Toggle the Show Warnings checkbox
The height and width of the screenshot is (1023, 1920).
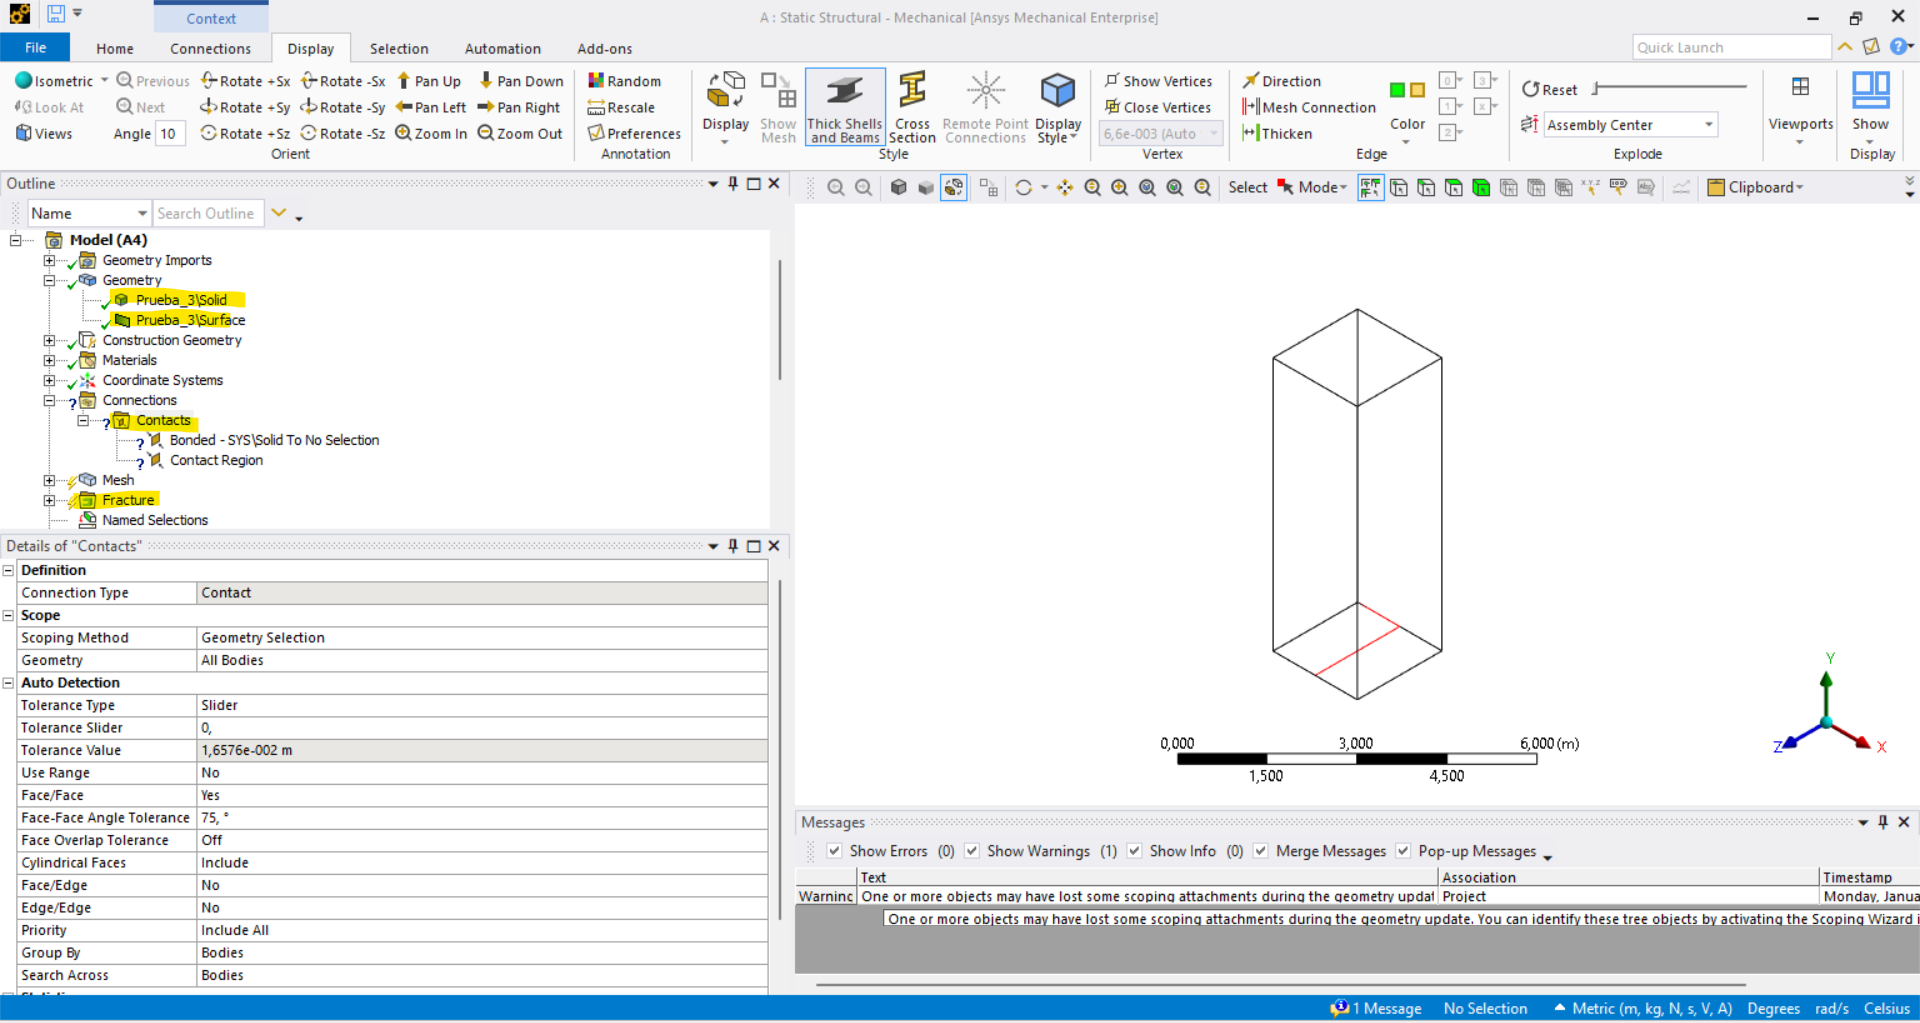pyautogui.click(x=972, y=851)
